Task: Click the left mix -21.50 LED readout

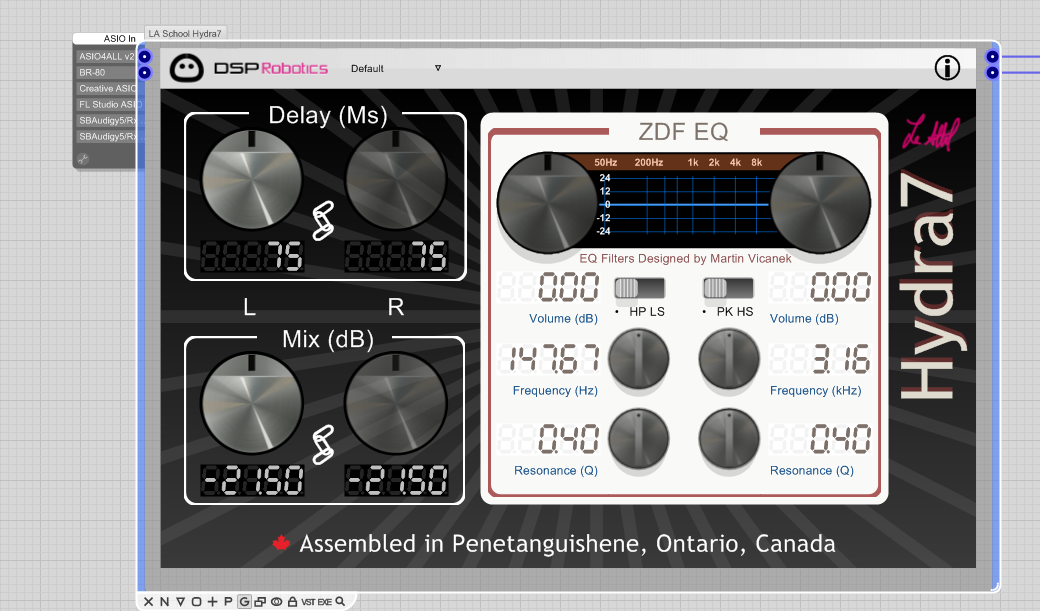Action: click(252, 481)
